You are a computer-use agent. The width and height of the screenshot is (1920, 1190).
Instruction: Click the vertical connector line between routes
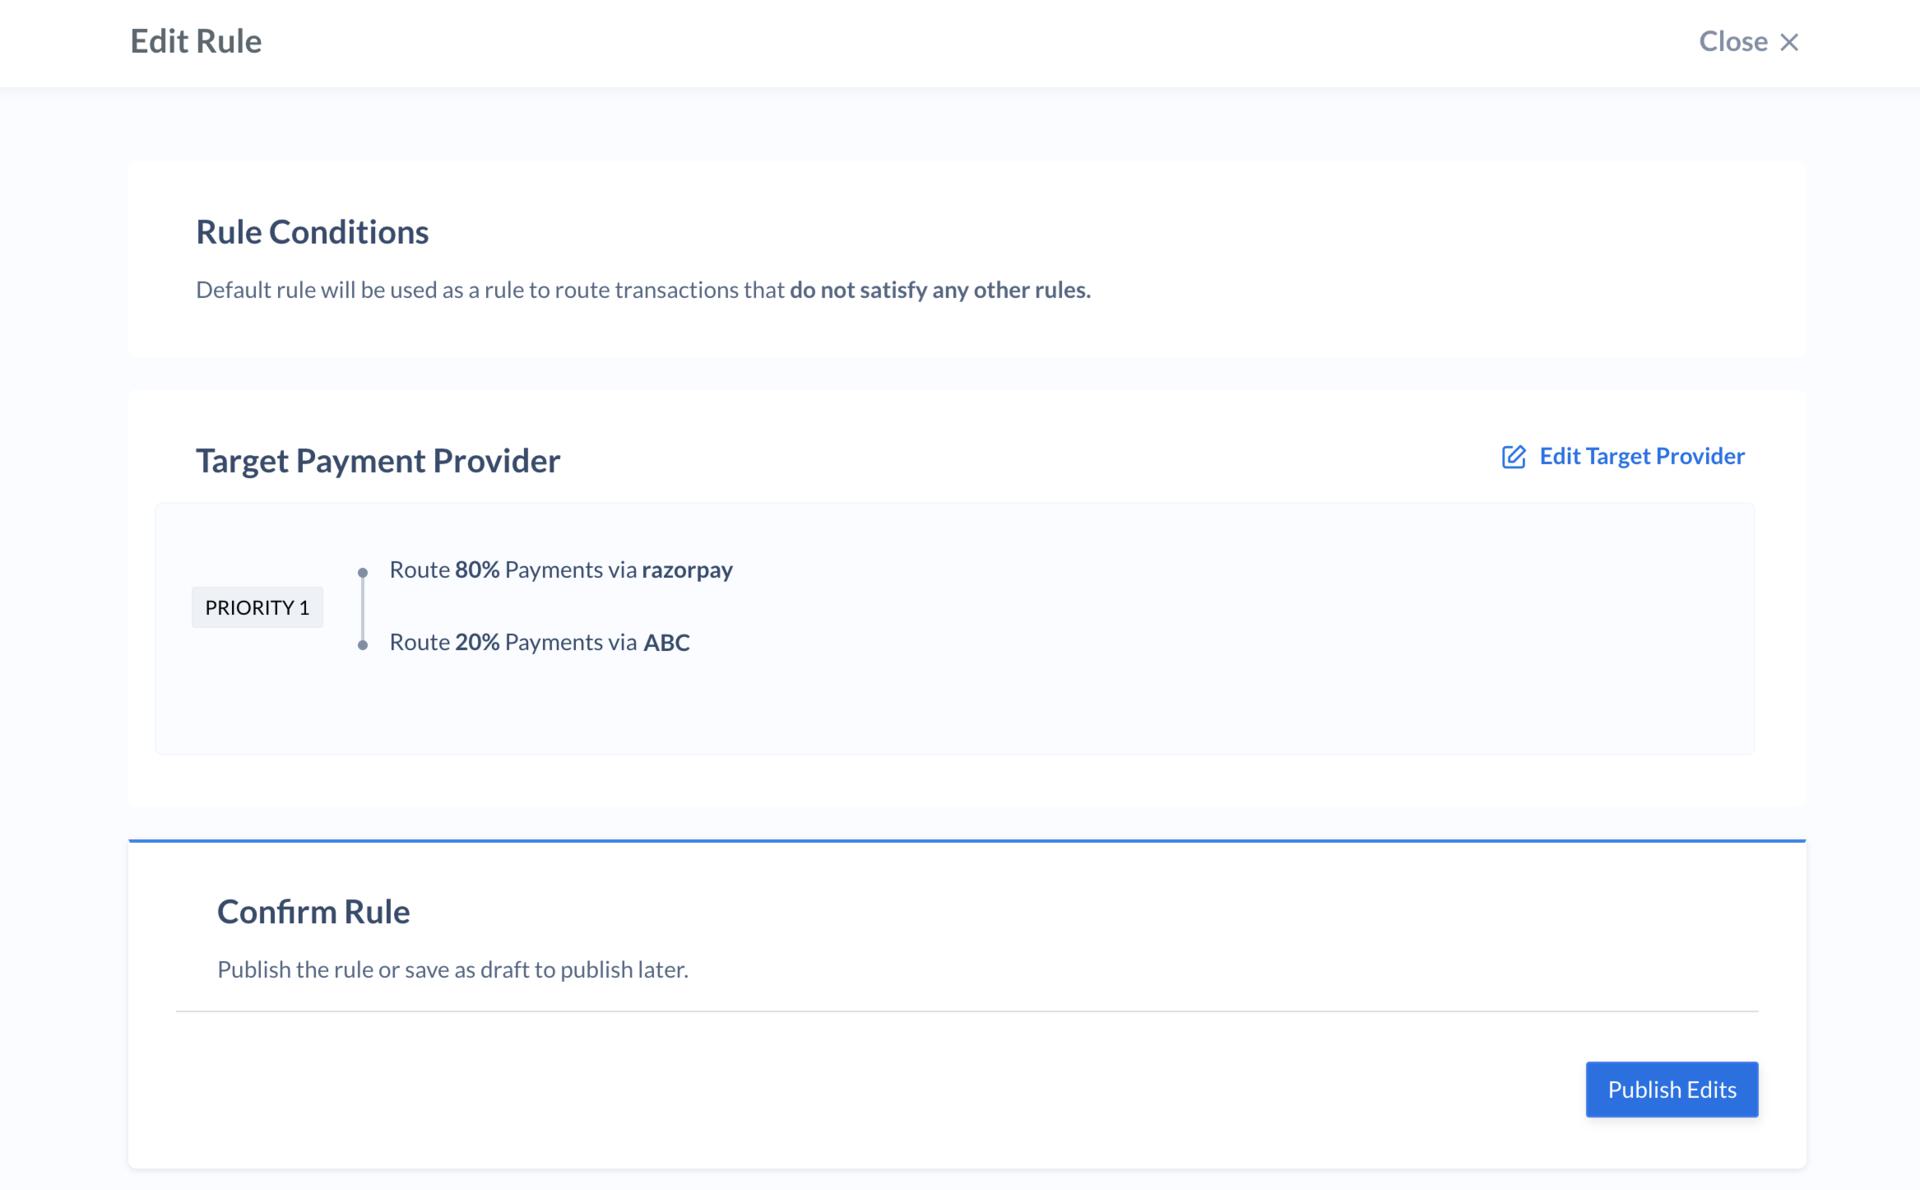pyautogui.click(x=363, y=609)
